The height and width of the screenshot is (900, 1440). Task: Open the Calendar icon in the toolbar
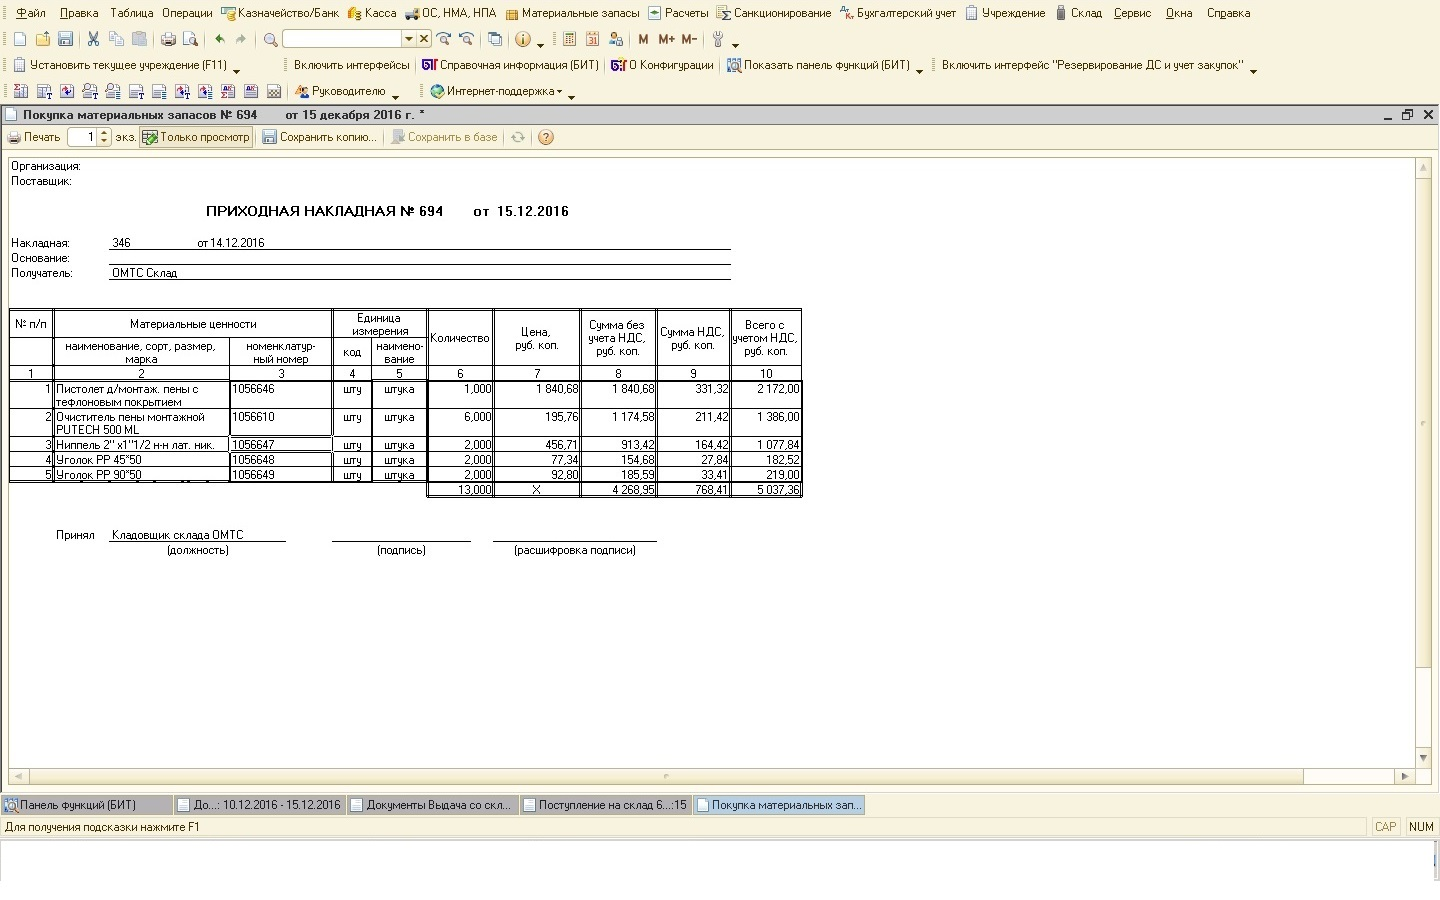593,39
